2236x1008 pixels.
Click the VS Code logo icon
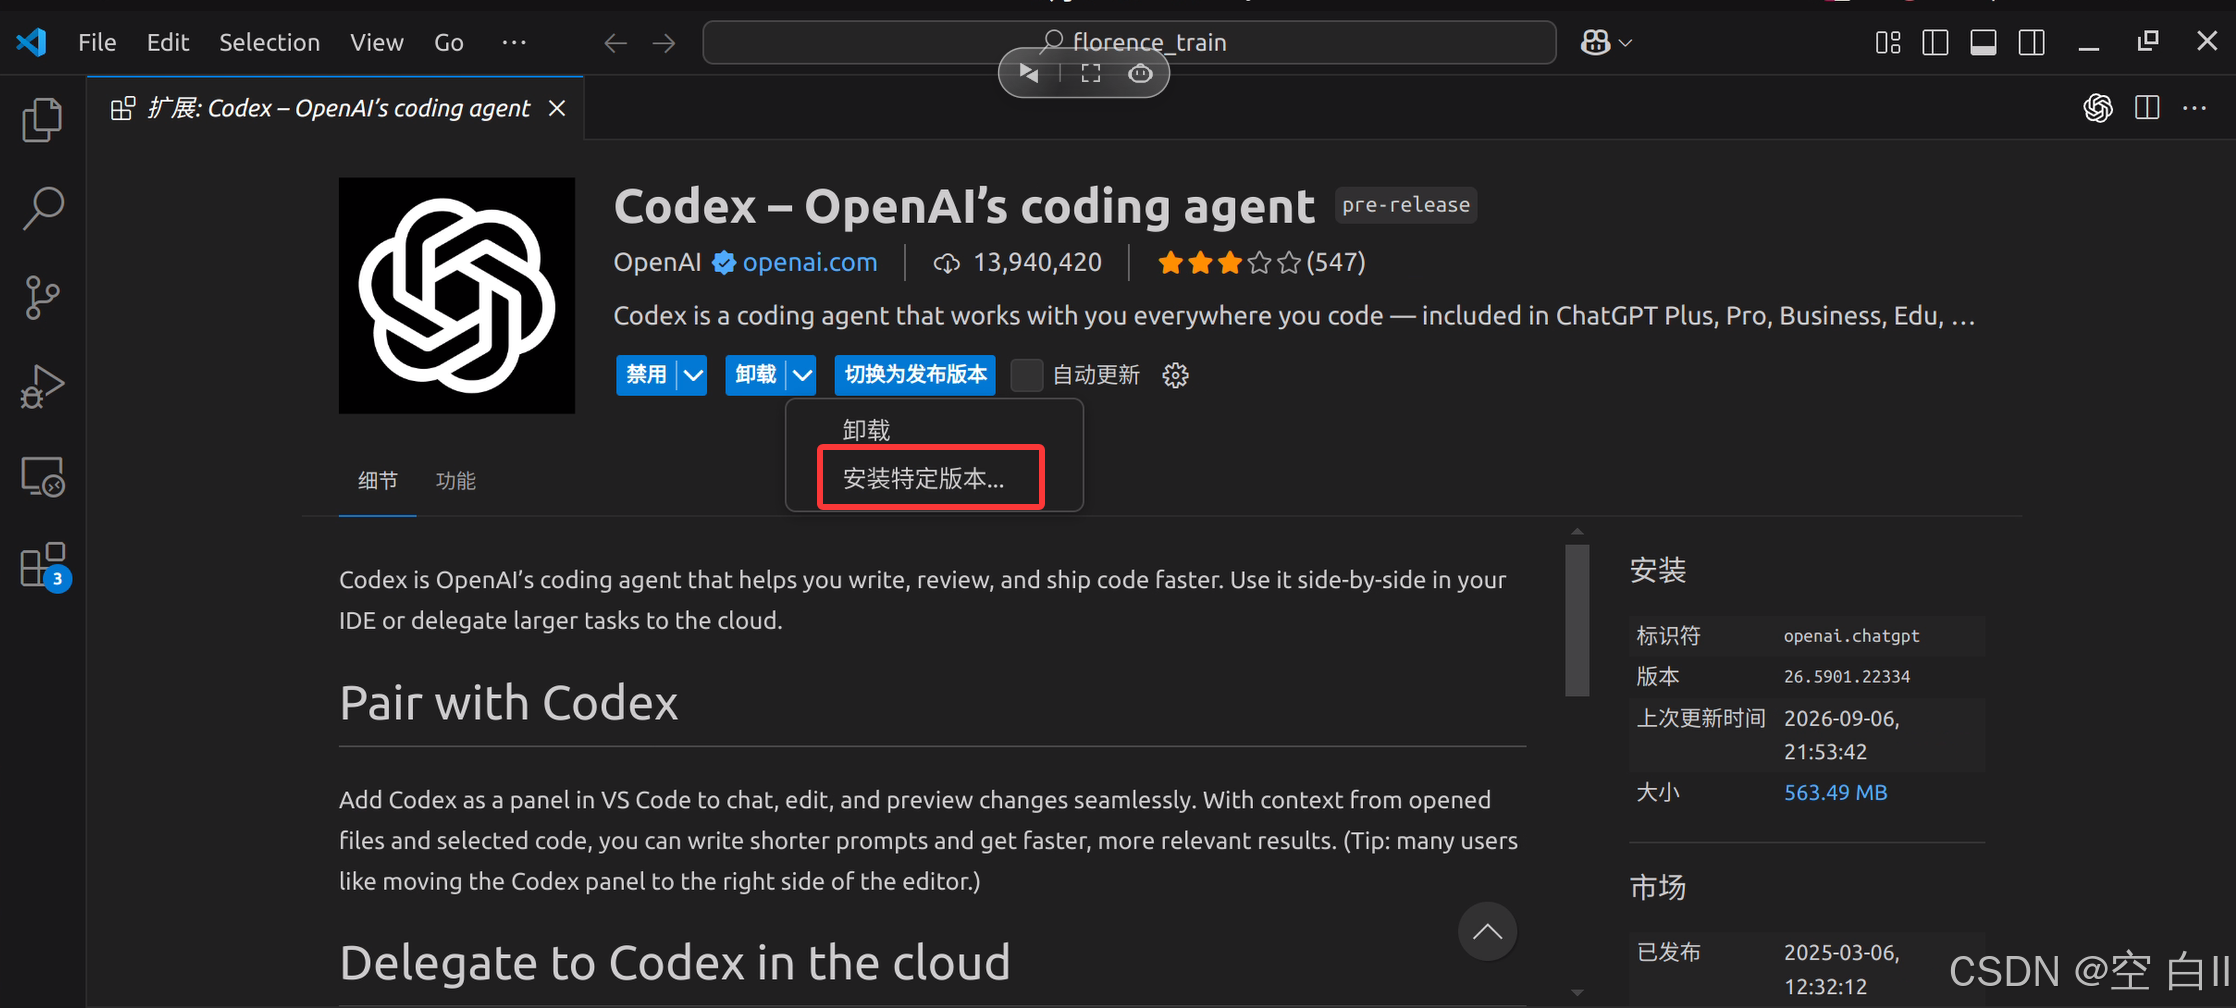(x=32, y=42)
